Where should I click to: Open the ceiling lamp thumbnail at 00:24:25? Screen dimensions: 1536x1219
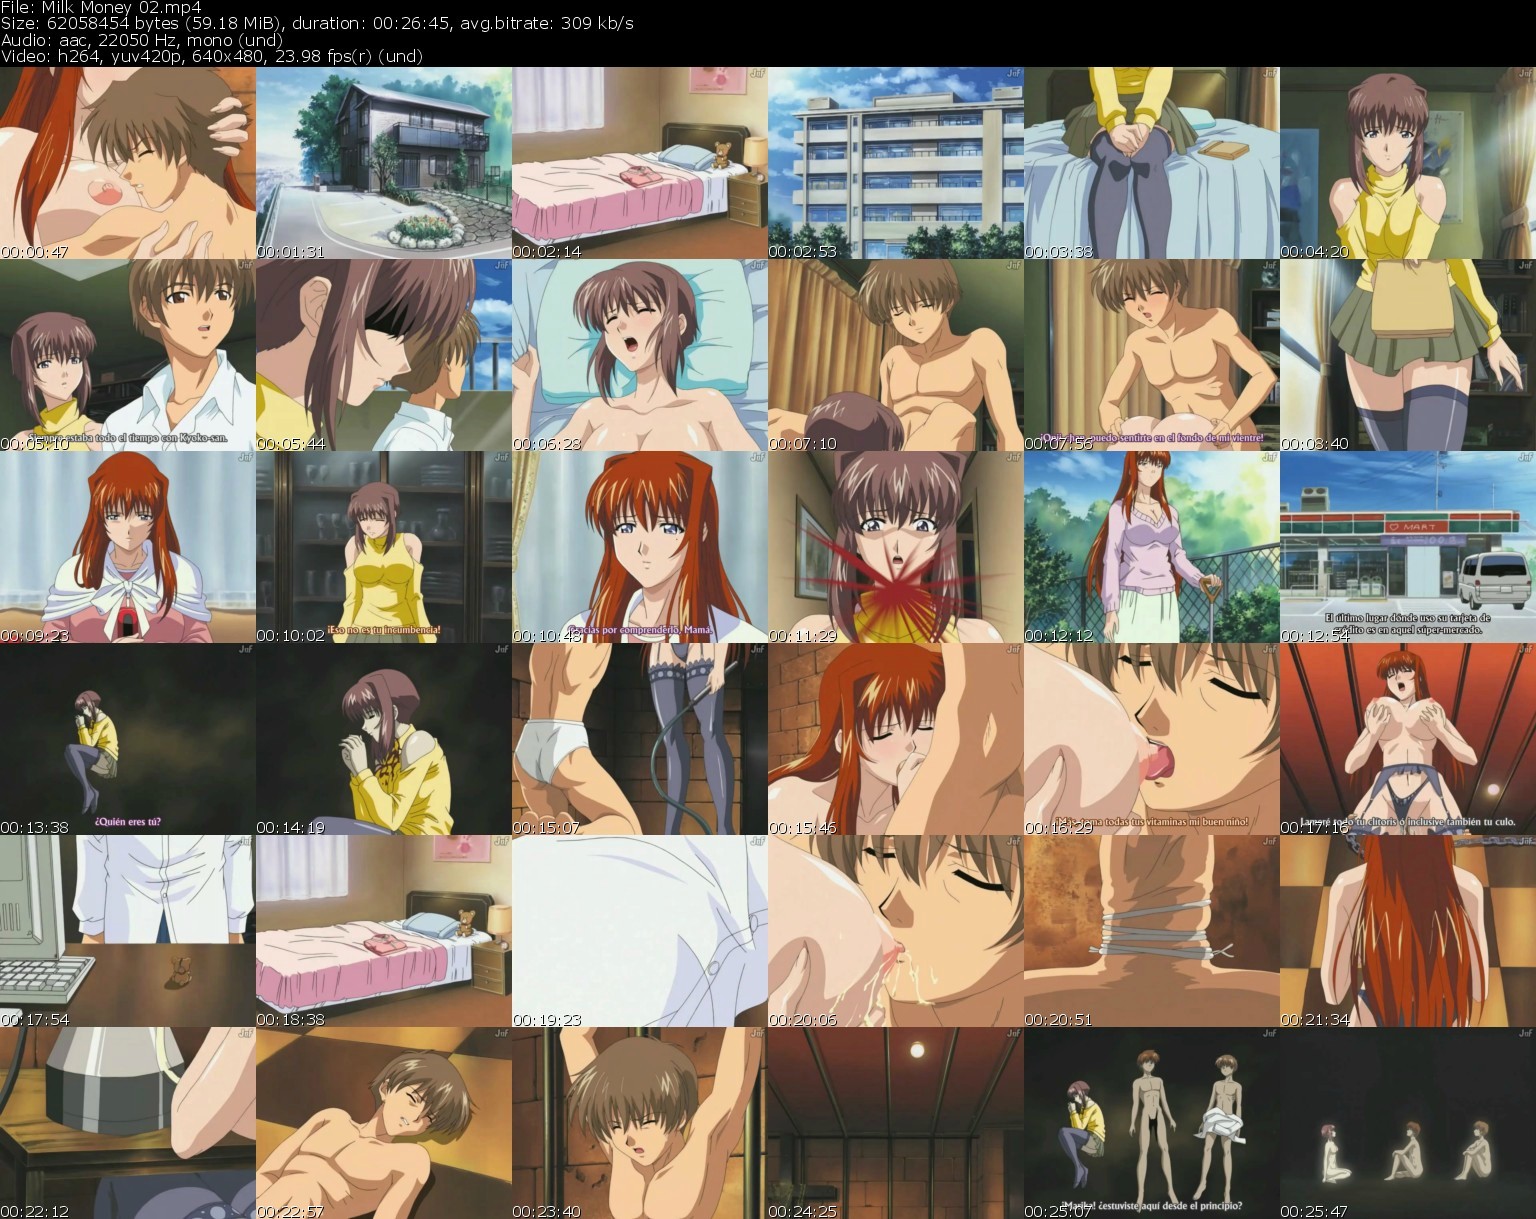pyautogui.click(x=896, y=1123)
